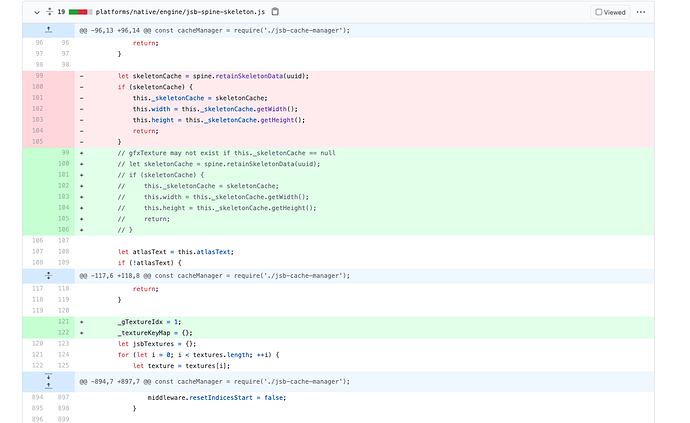
Task: Open the file's three-dot options menu
Action: point(641,12)
